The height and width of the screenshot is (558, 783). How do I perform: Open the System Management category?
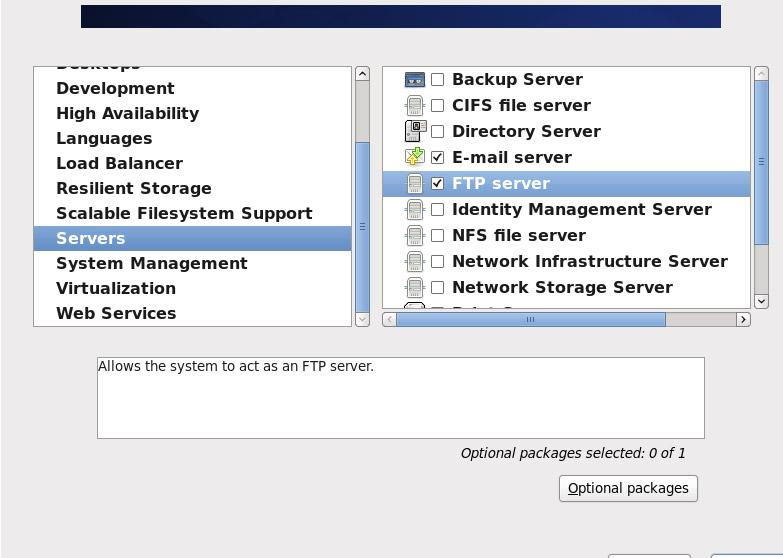pos(192,263)
